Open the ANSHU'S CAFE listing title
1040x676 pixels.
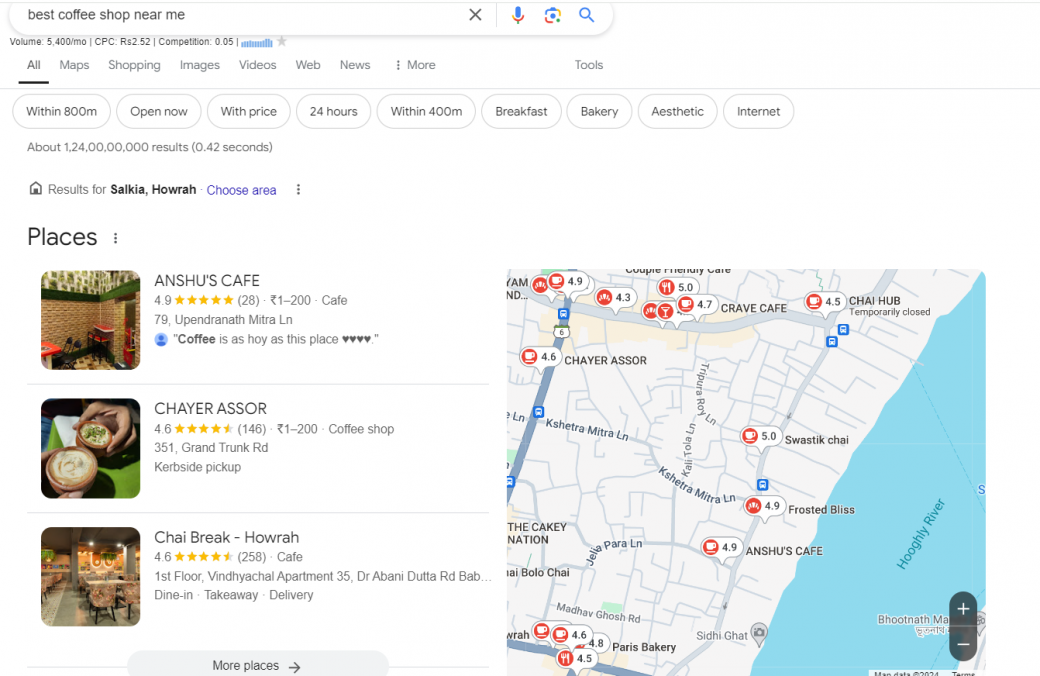(207, 281)
